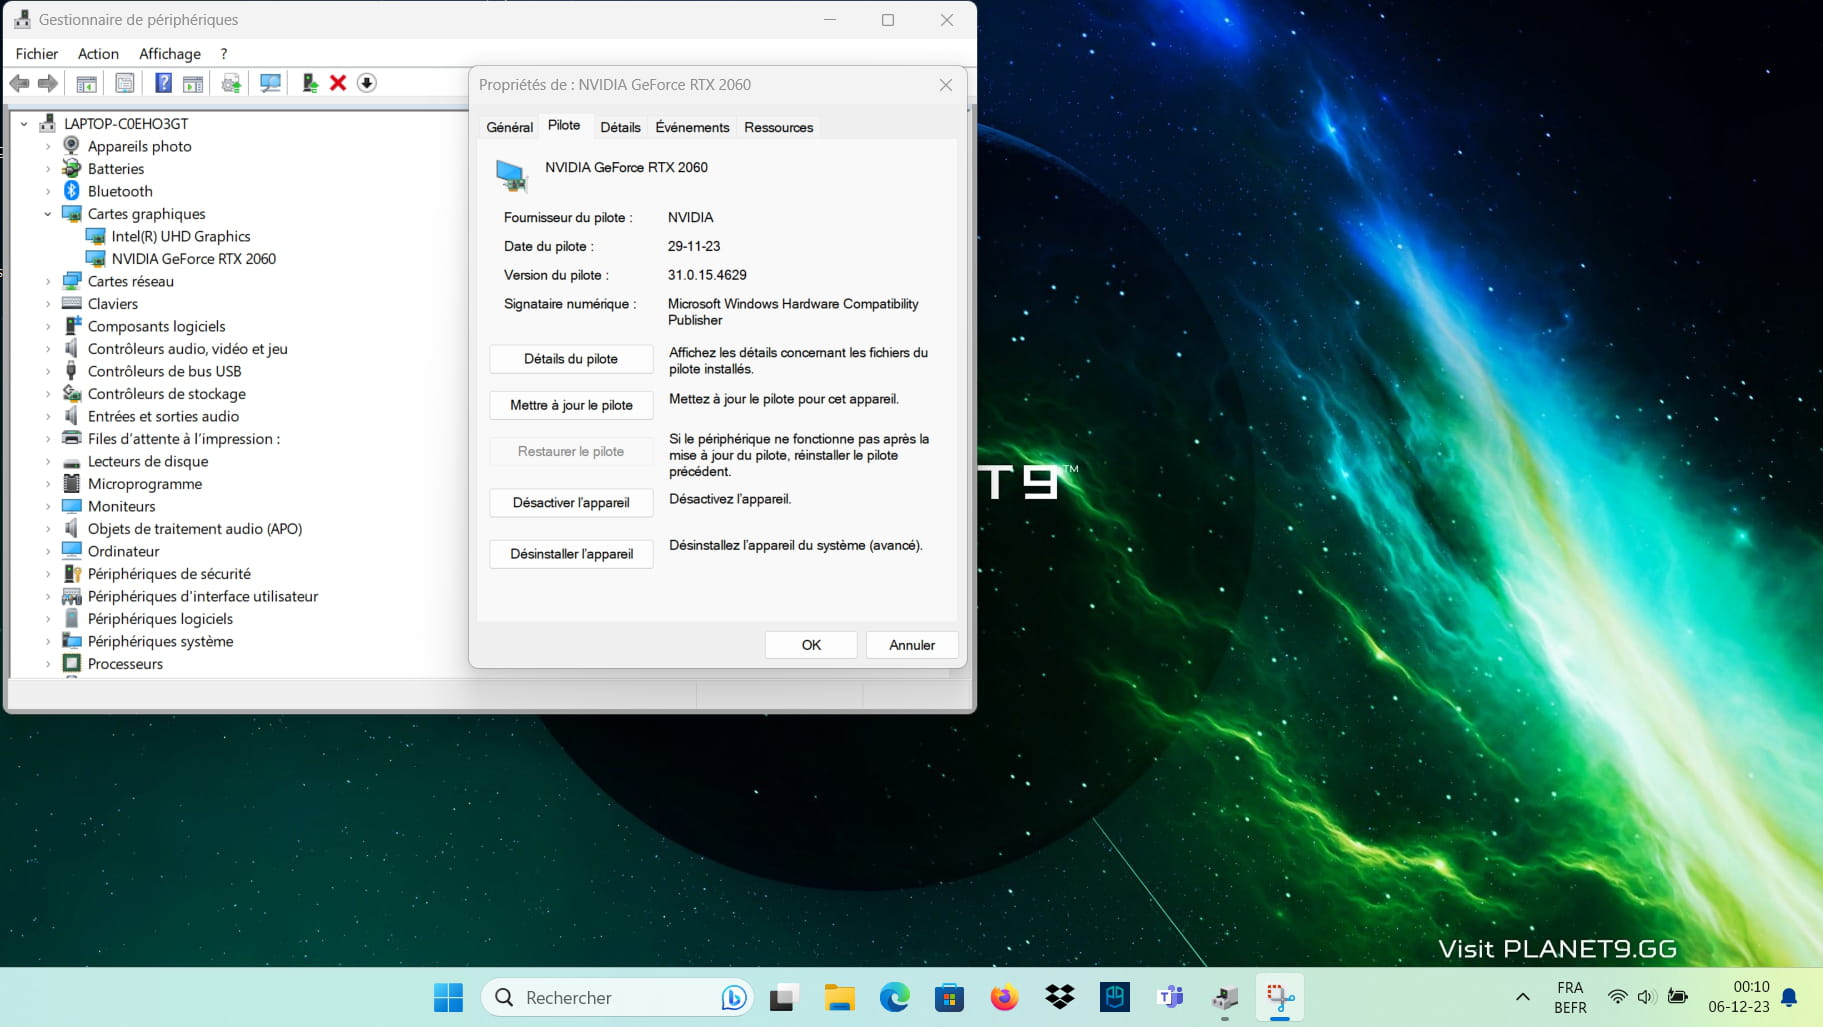Click Désactiver l'appareil button
Screen dimensions: 1823x1027
tap(571, 502)
